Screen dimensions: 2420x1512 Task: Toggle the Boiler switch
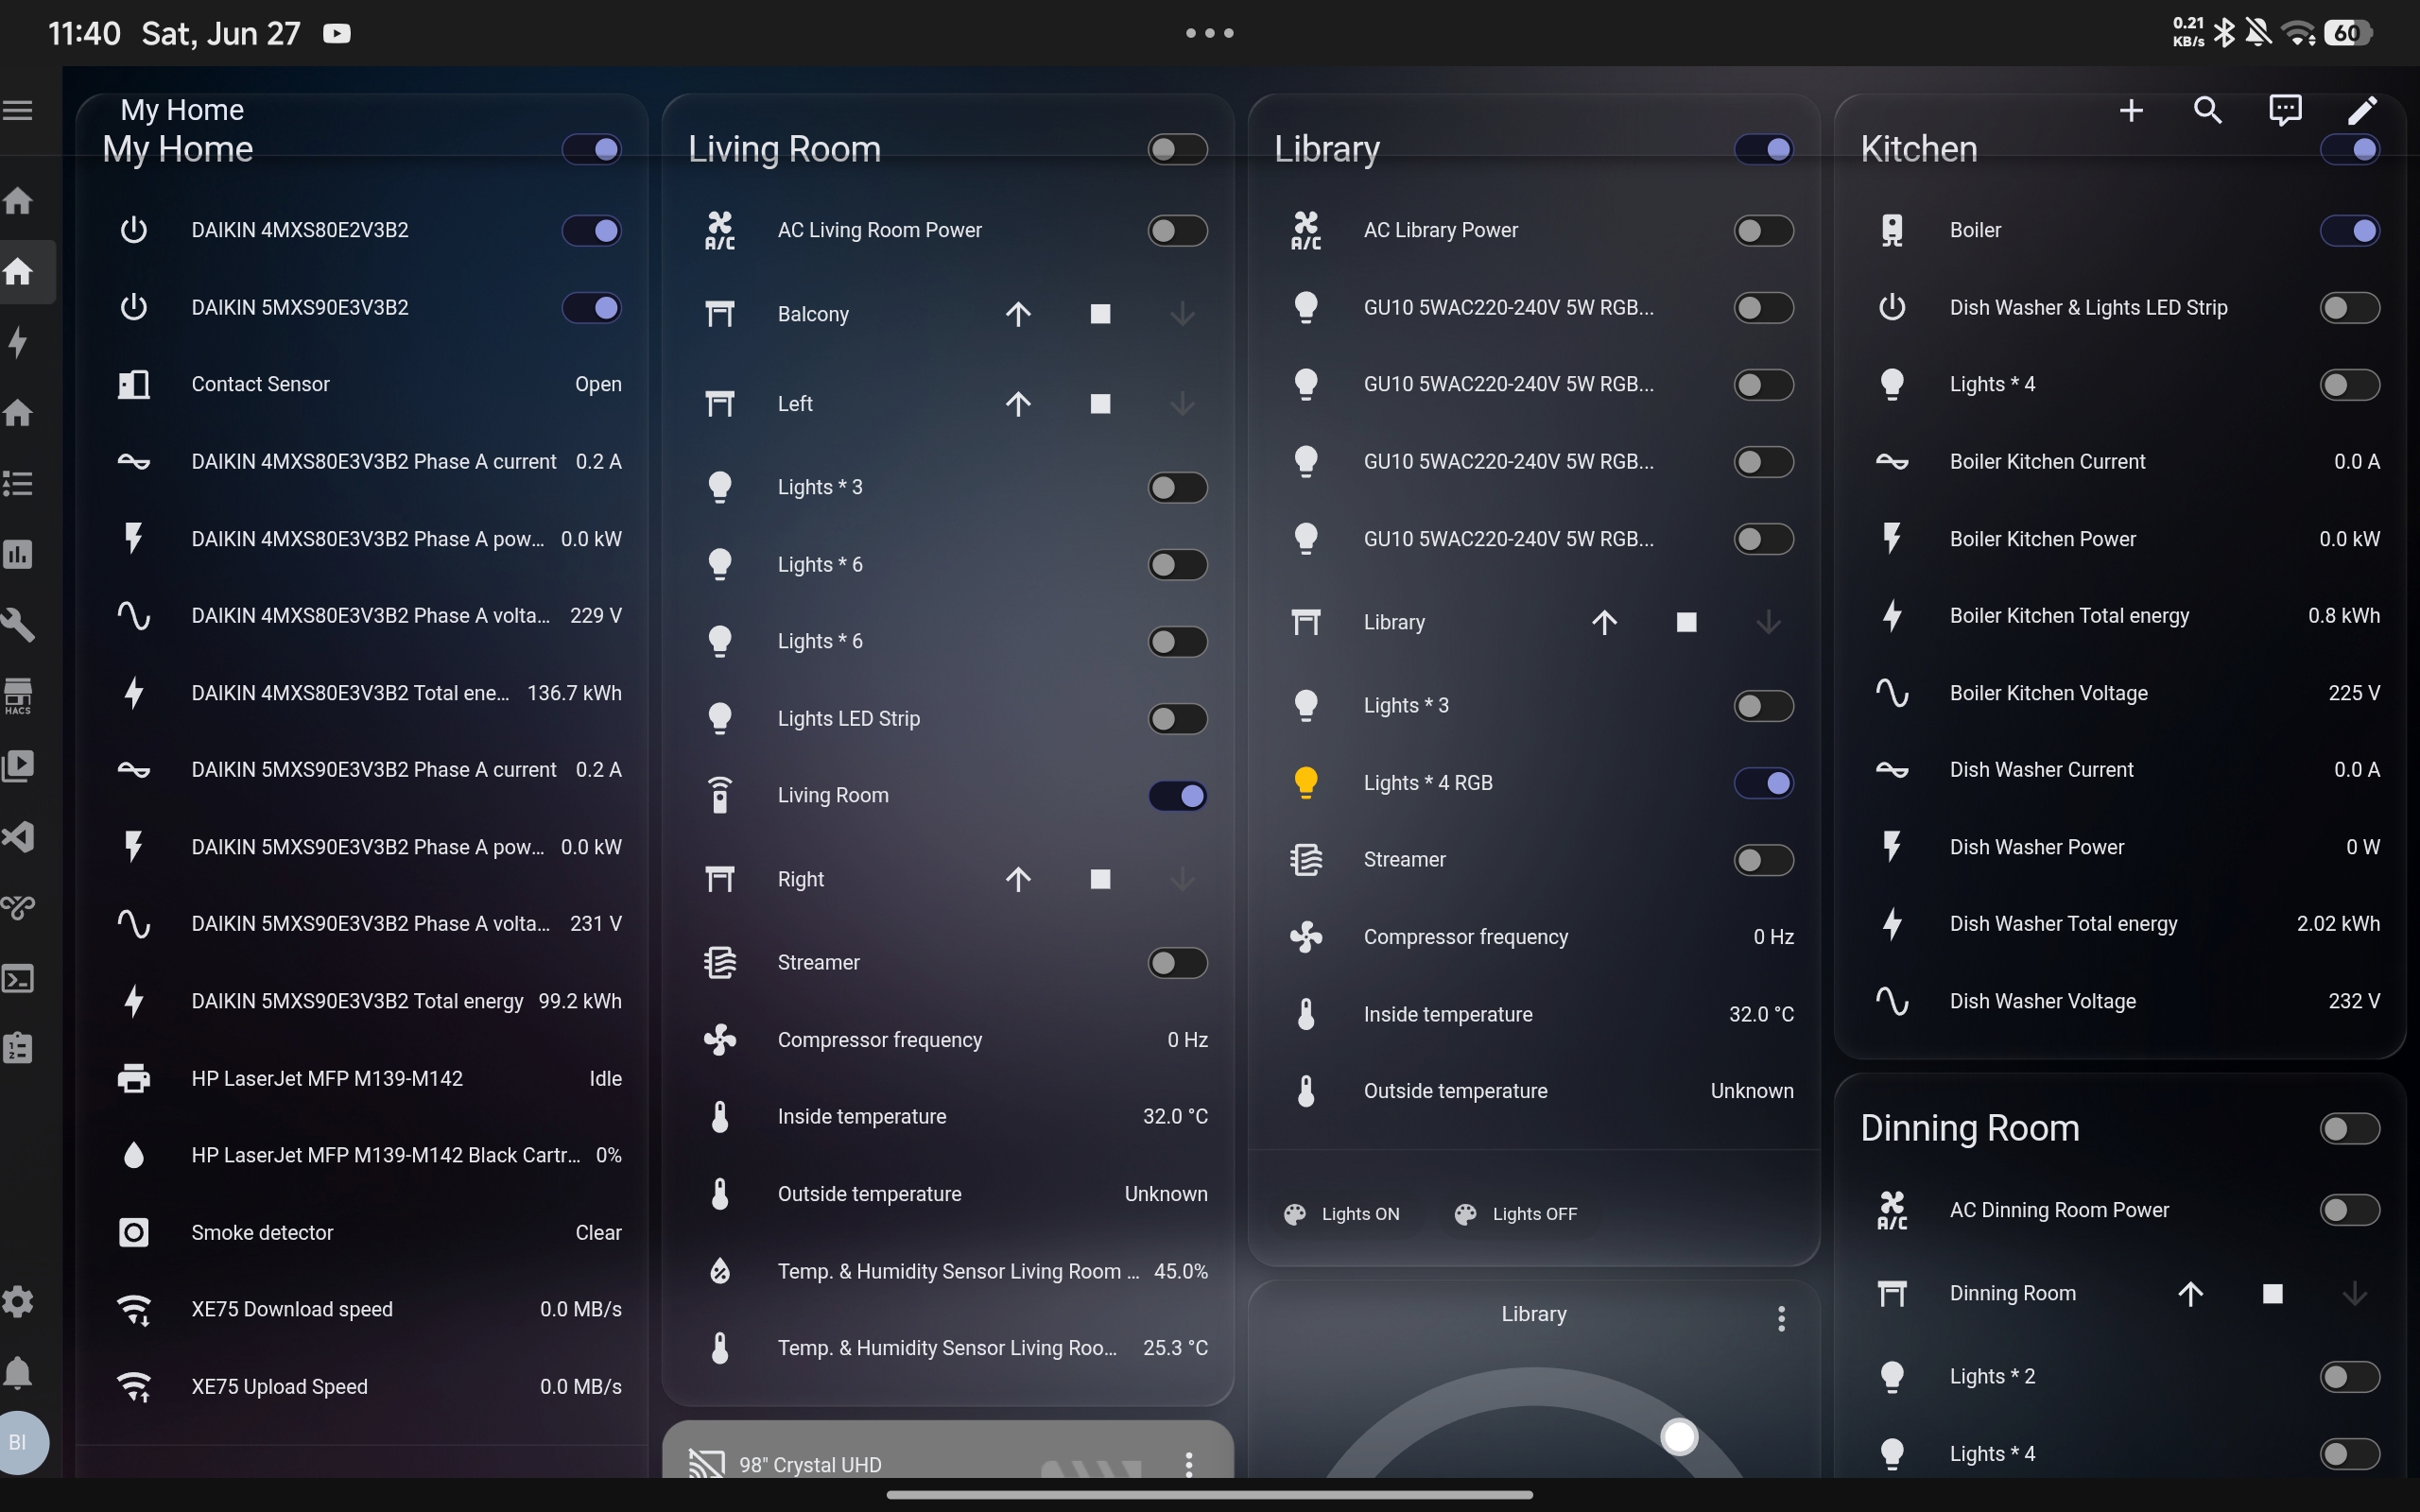point(2350,230)
